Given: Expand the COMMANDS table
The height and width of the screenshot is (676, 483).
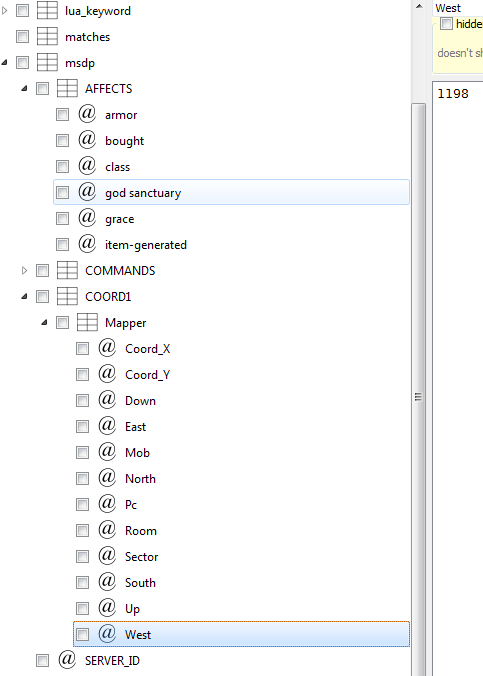Looking at the screenshot, I should (x=24, y=270).
